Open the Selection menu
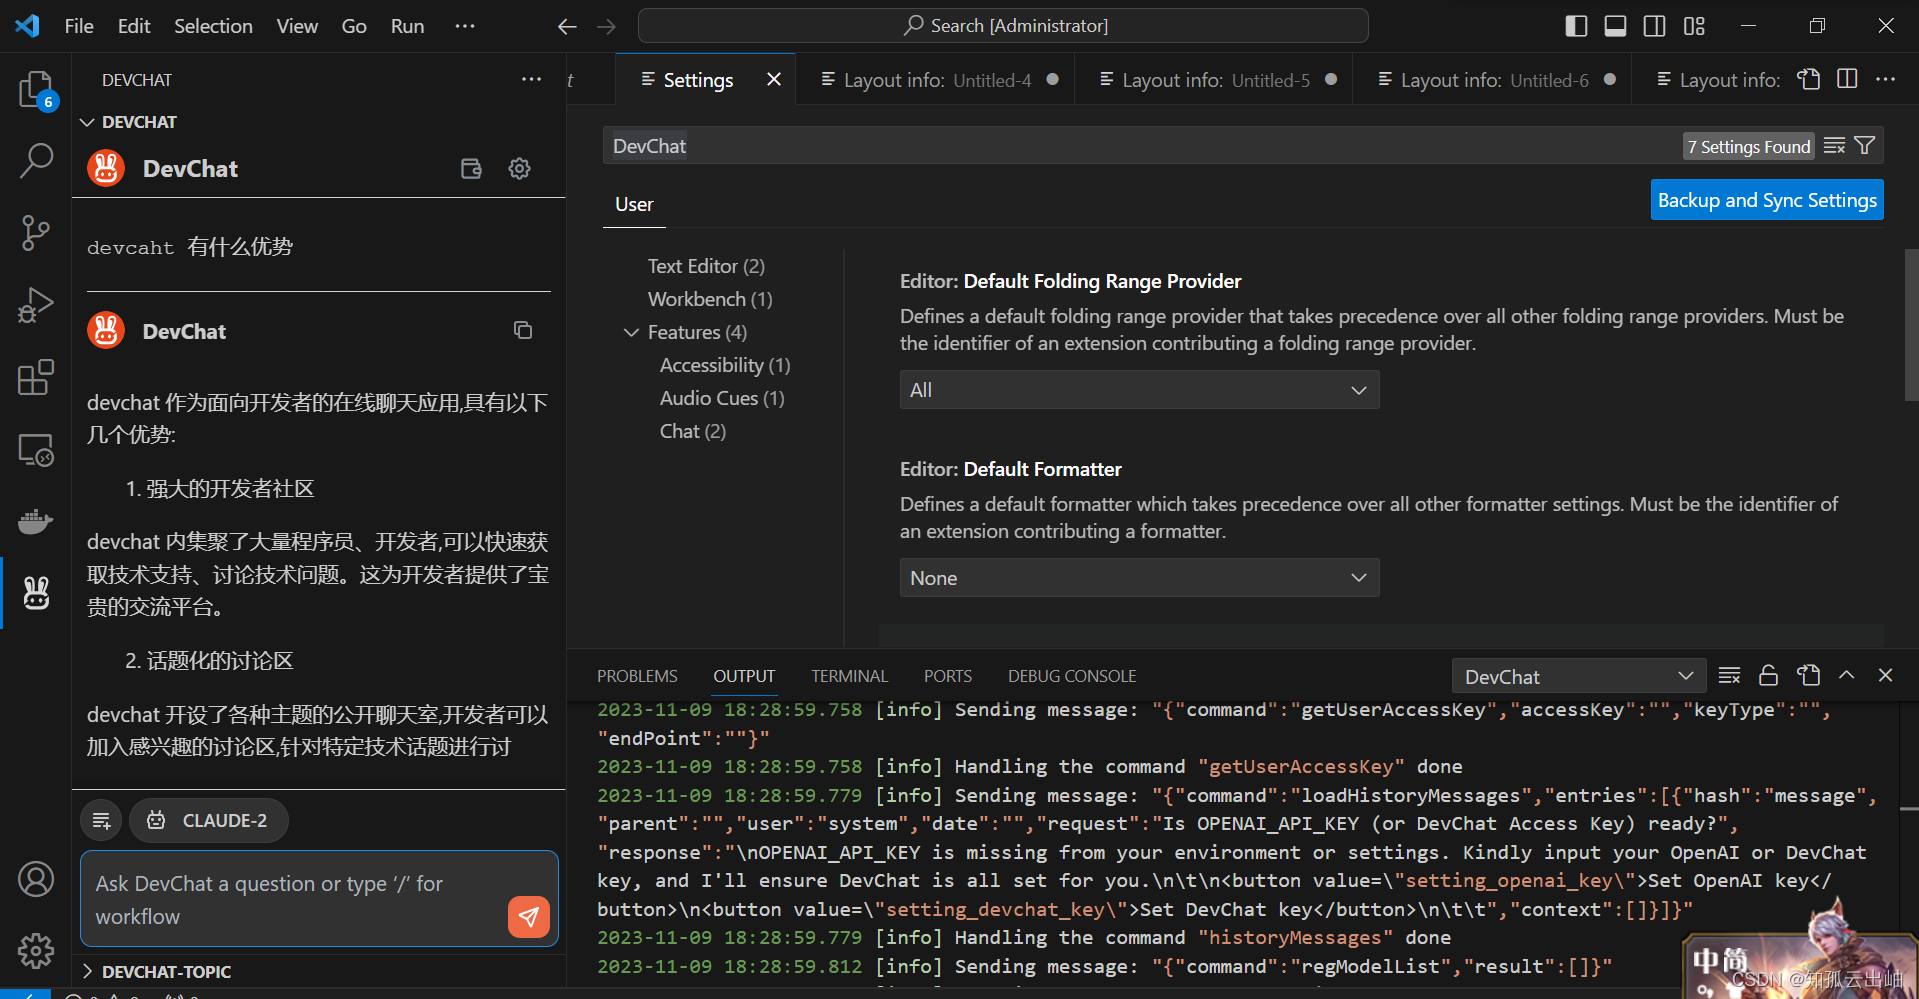The image size is (1919, 999). (x=213, y=26)
